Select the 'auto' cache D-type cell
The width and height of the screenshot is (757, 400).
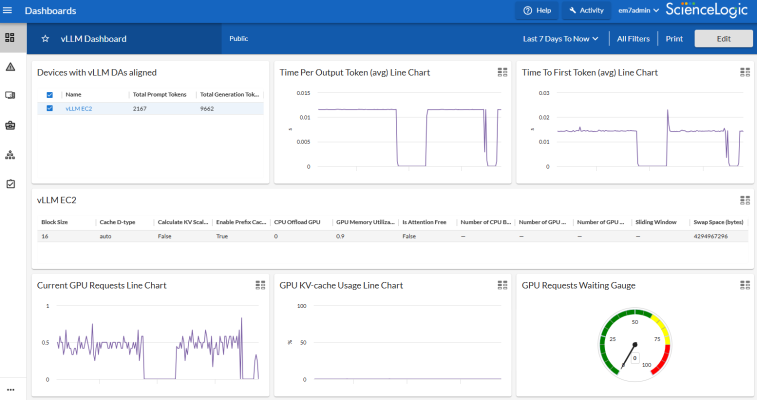click(x=105, y=236)
